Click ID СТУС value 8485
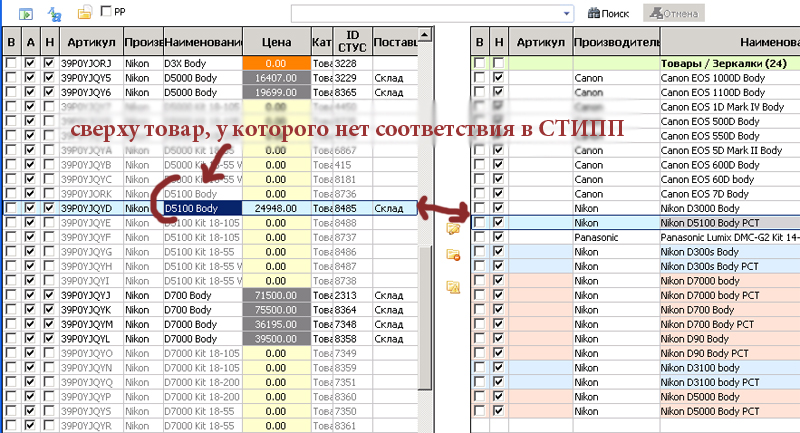The image size is (800, 433). (352, 208)
